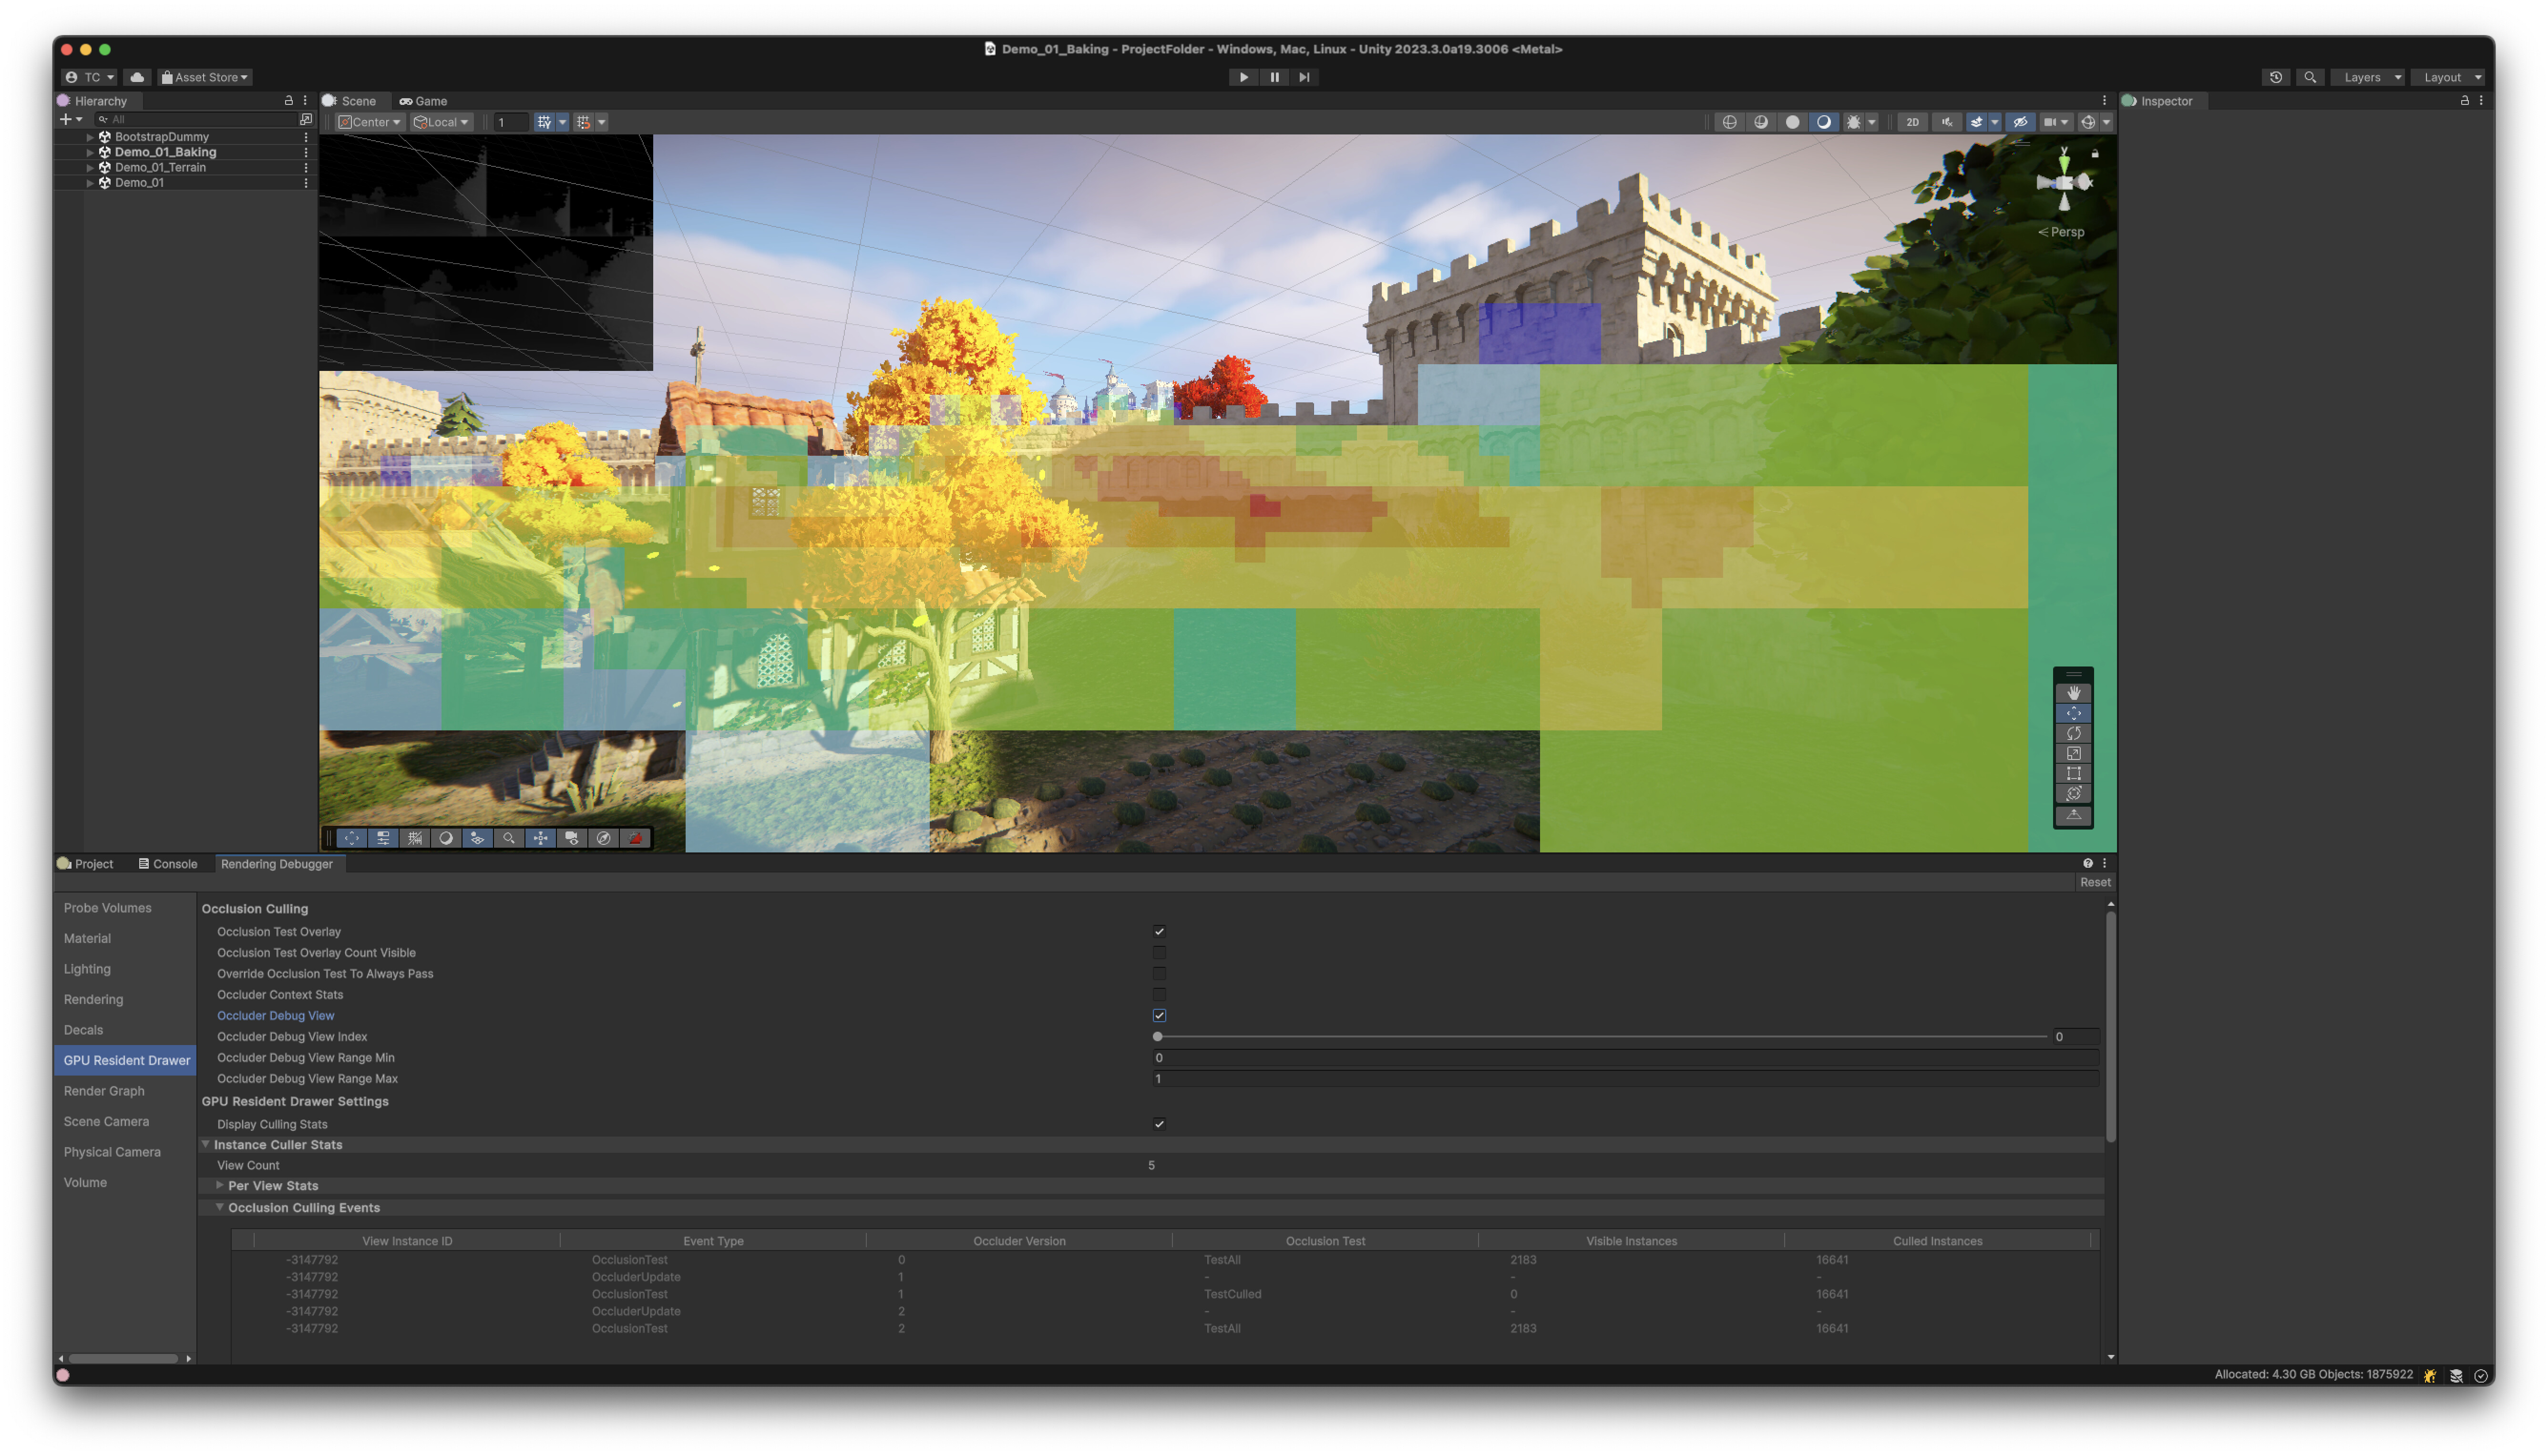The width and height of the screenshot is (2548, 1456).
Task: Toggle 2D scene view mode
Action: pyautogui.click(x=1912, y=122)
